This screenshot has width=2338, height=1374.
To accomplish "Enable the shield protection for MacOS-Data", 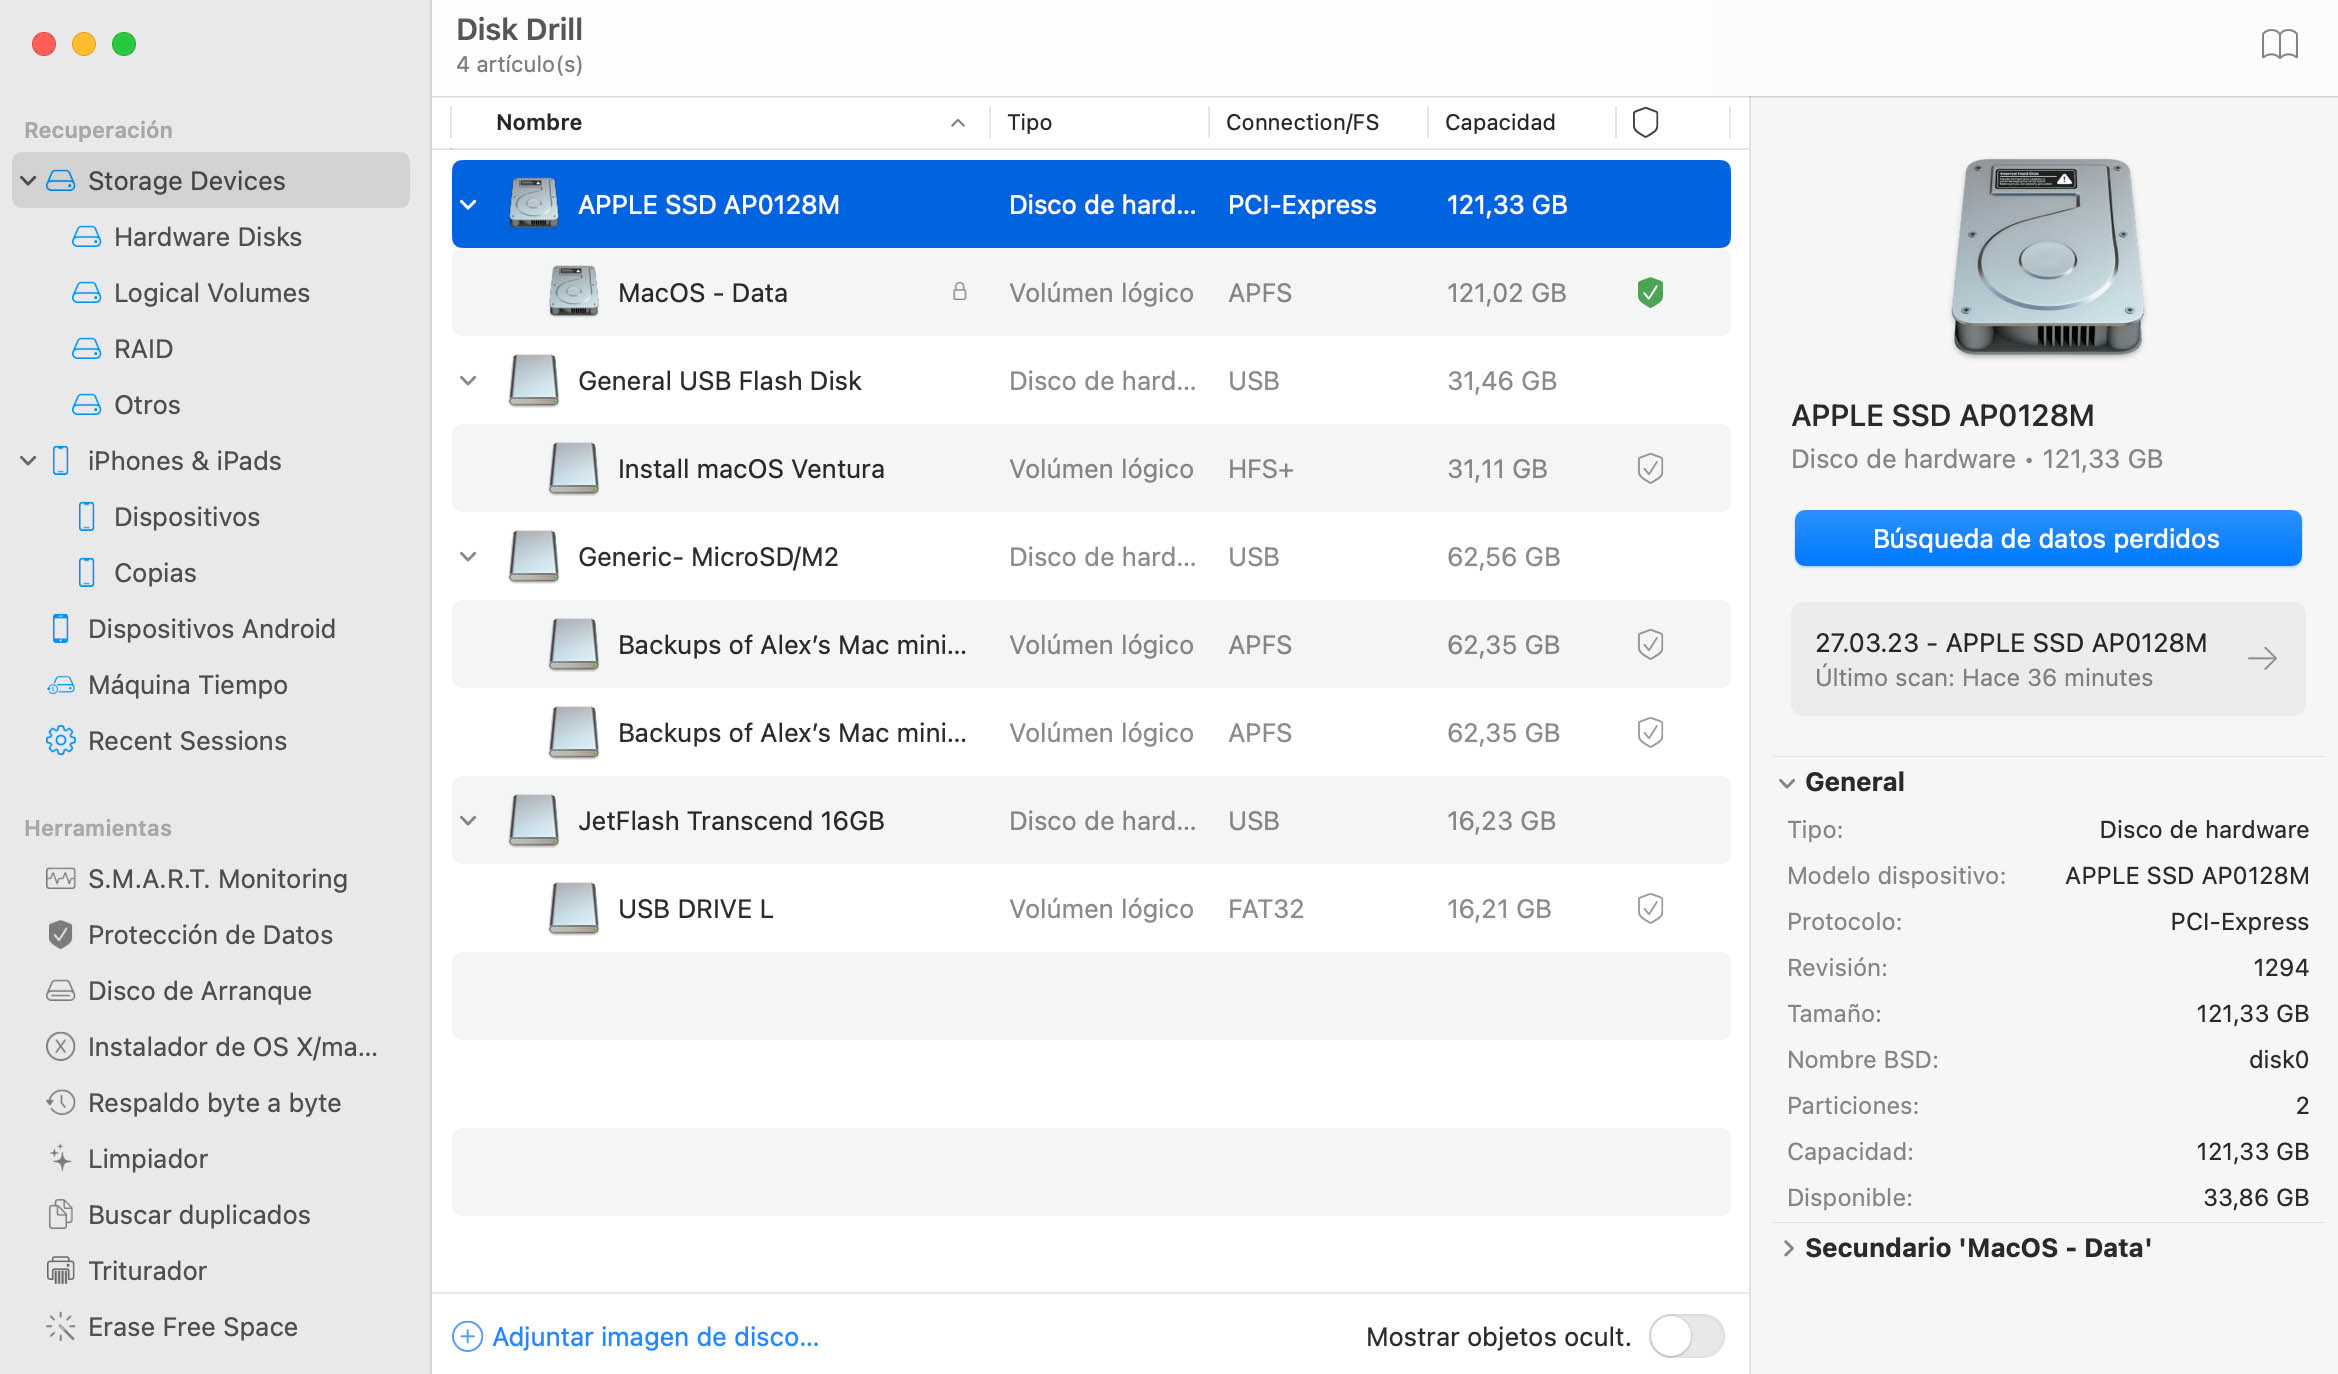I will (1650, 293).
